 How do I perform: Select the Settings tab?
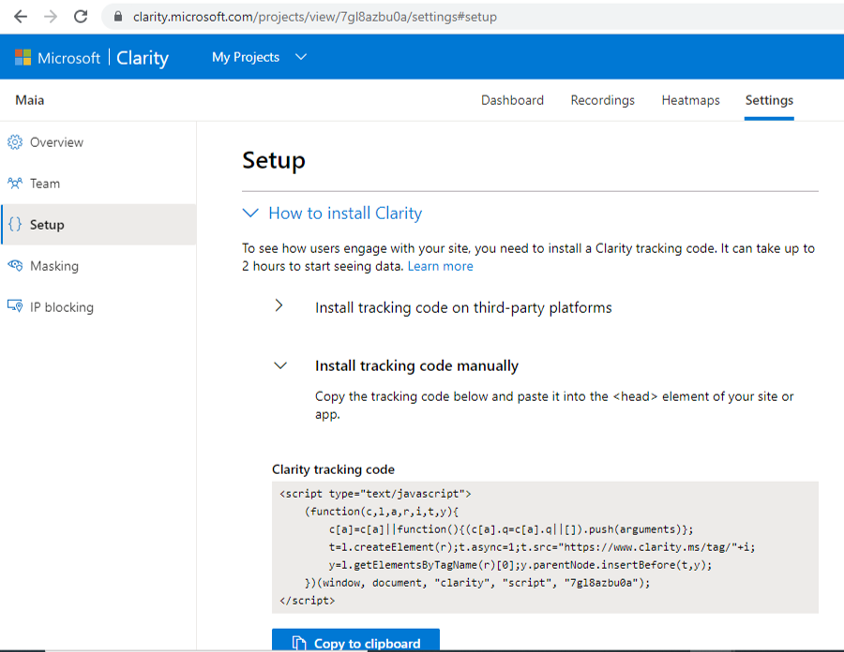click(769, 100)
